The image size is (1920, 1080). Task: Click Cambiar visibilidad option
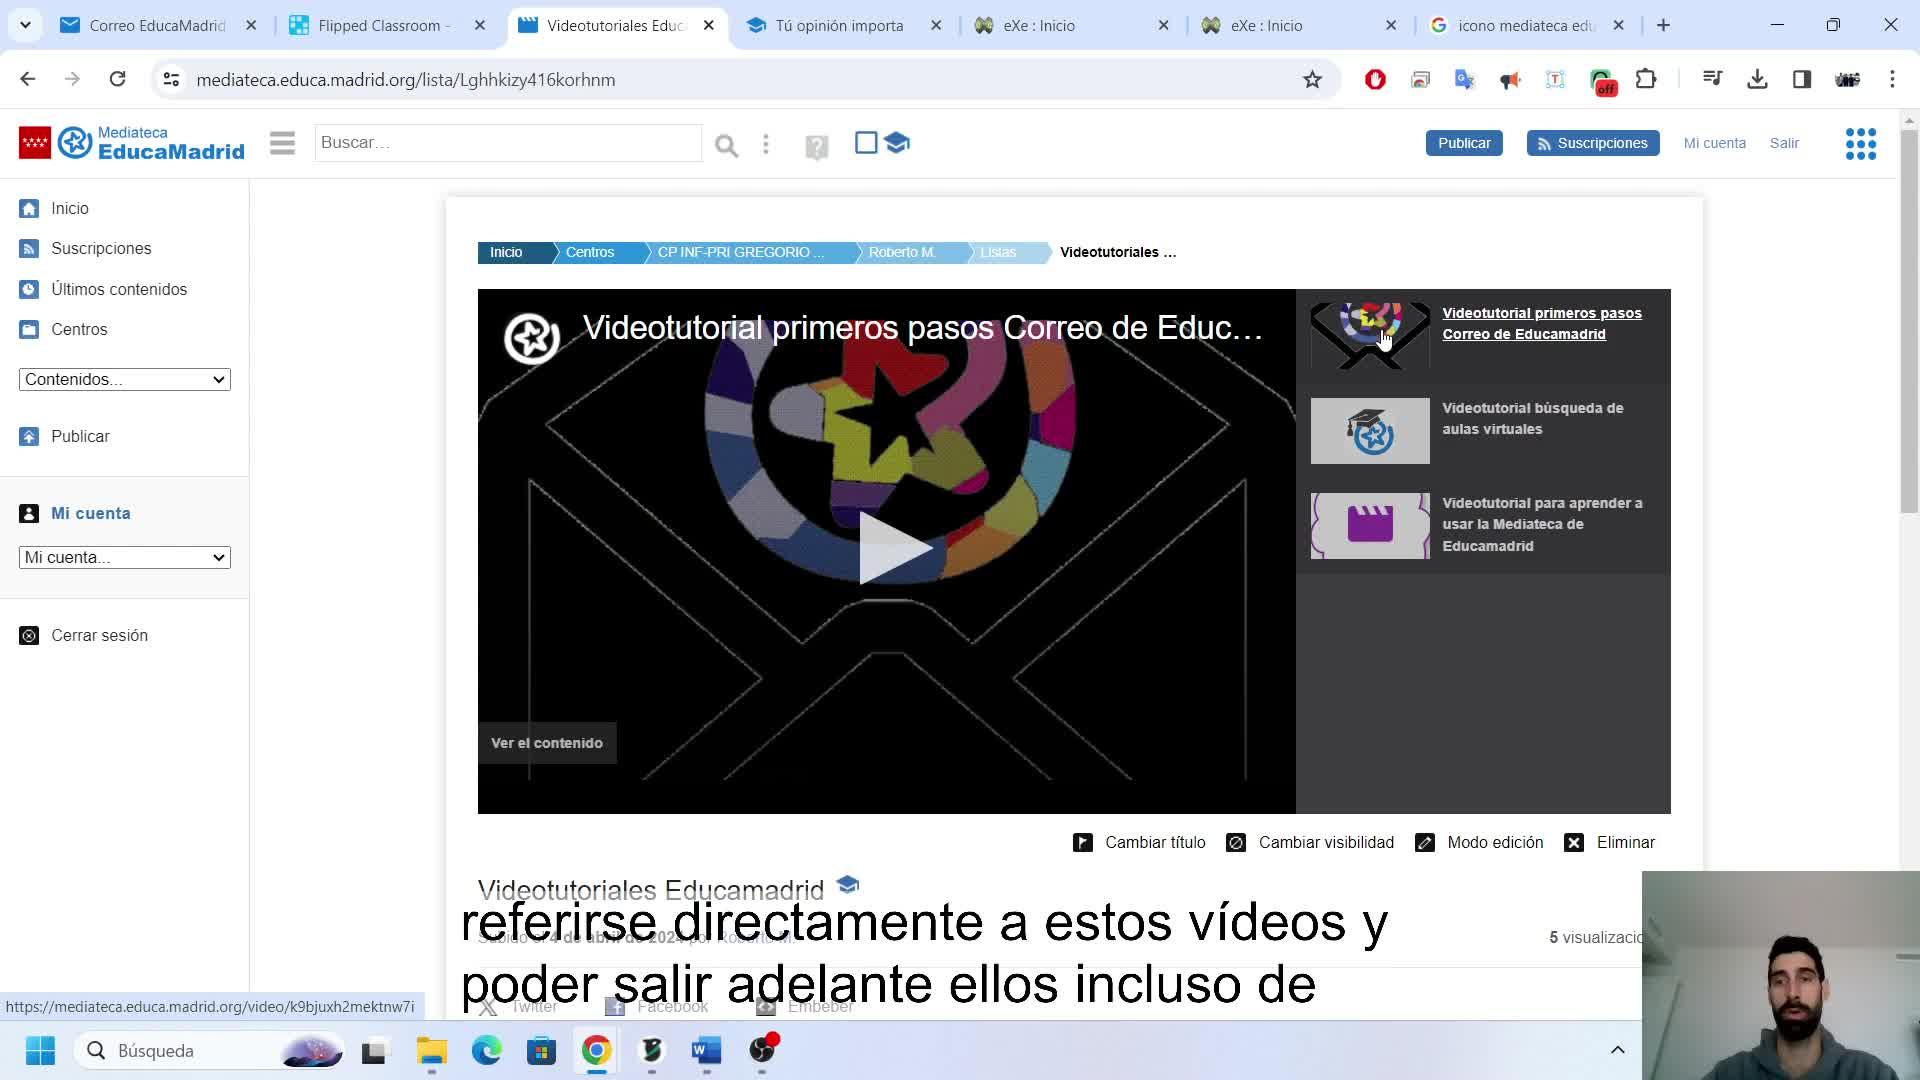(x=1310, y=842)
